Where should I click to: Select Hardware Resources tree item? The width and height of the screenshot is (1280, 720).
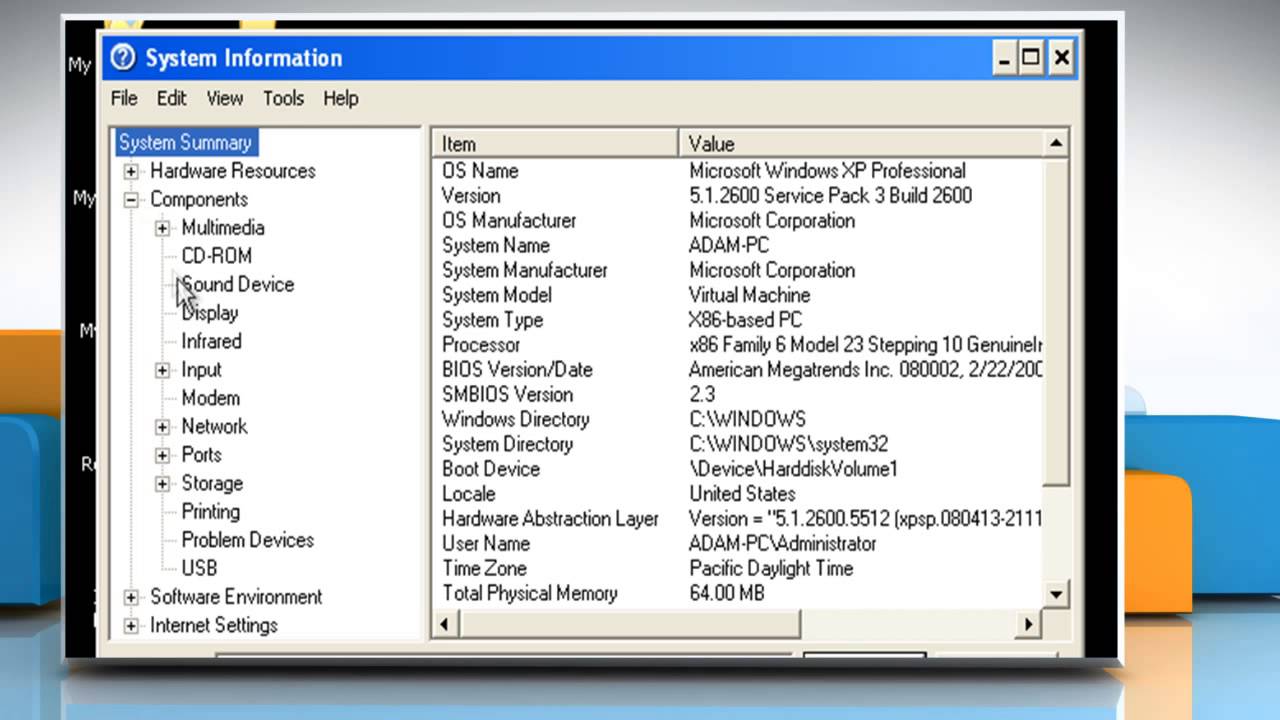[232, 171]
